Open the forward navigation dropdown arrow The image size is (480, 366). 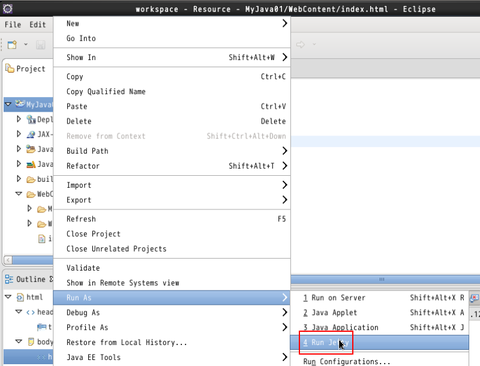[x=314, y=44]
